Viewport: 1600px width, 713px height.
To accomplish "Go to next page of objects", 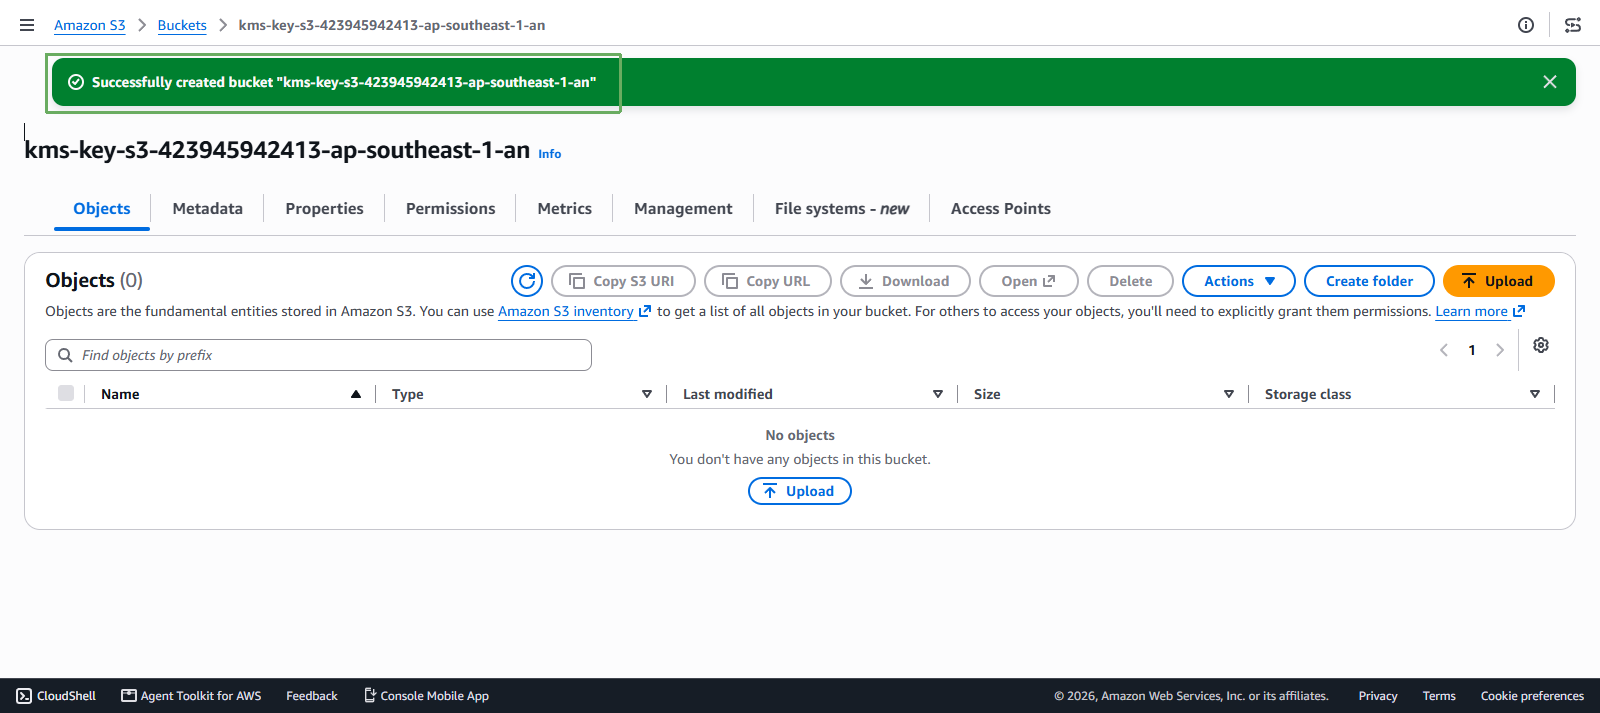I will [1500, 350].
